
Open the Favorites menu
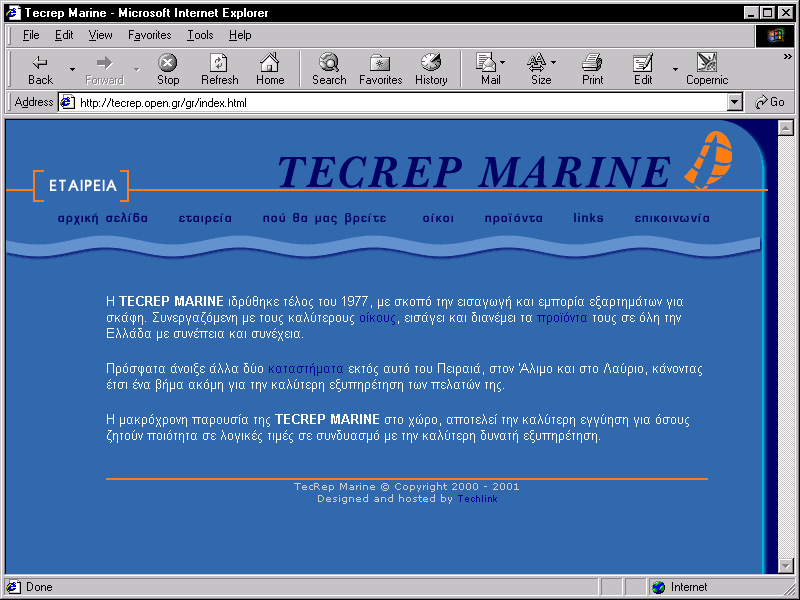click(149, 35)
